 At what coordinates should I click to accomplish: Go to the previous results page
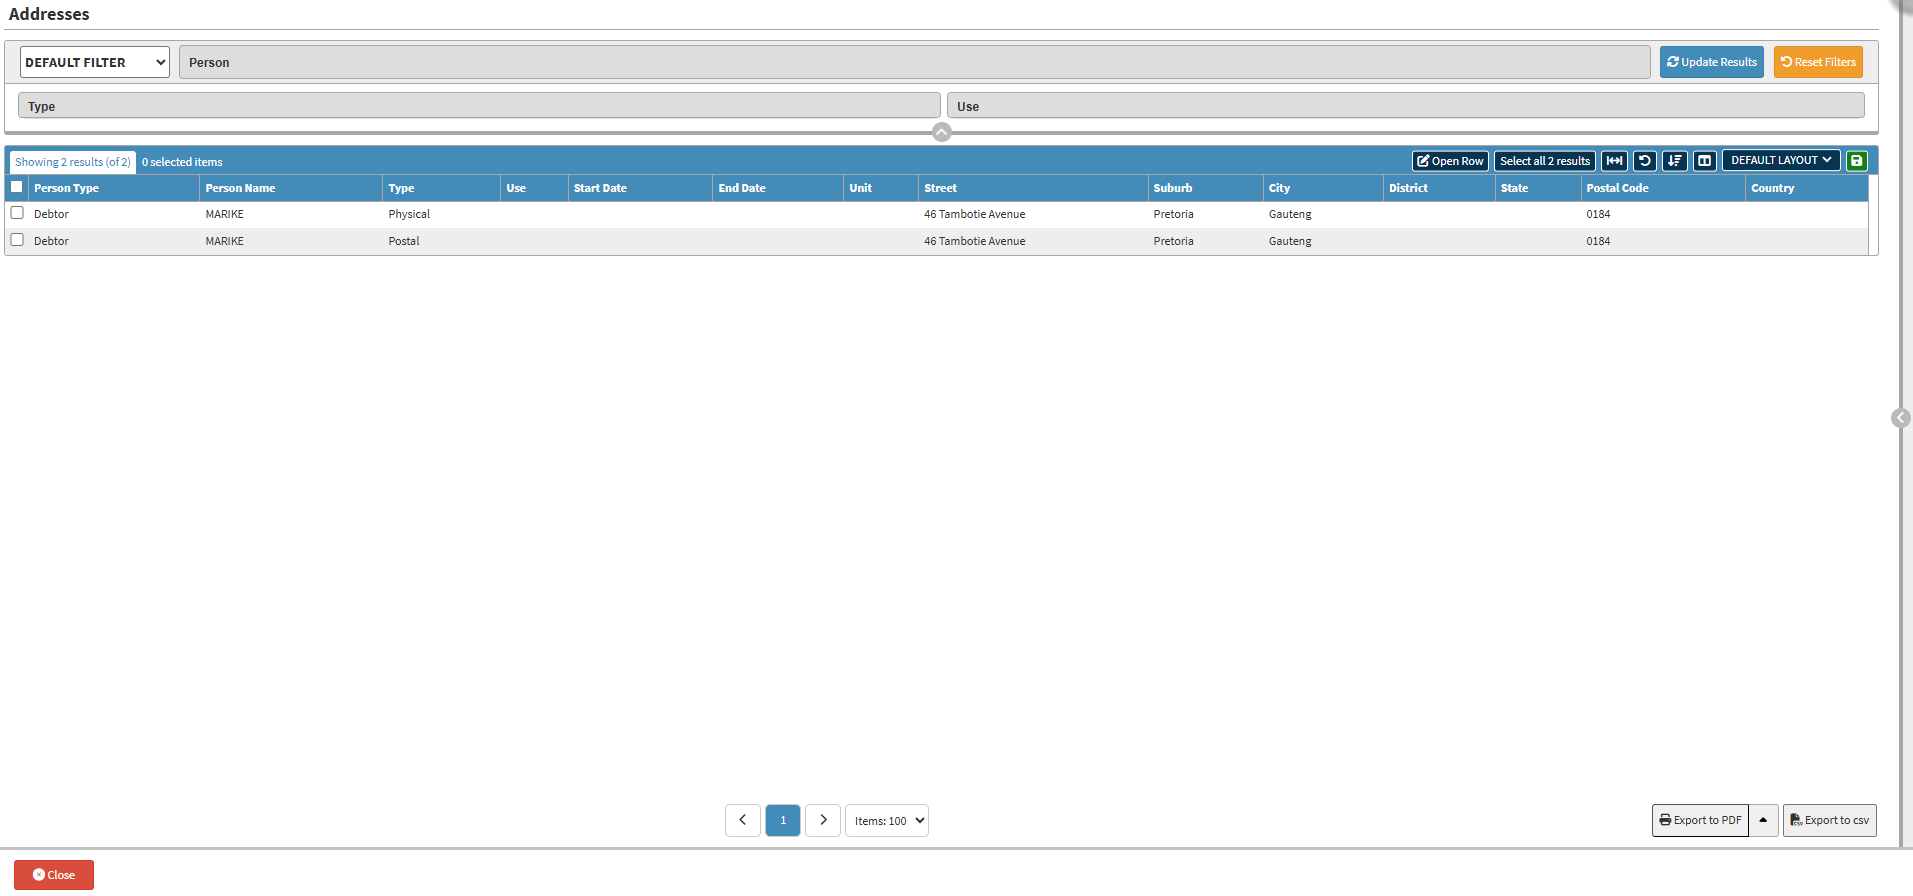742,820
